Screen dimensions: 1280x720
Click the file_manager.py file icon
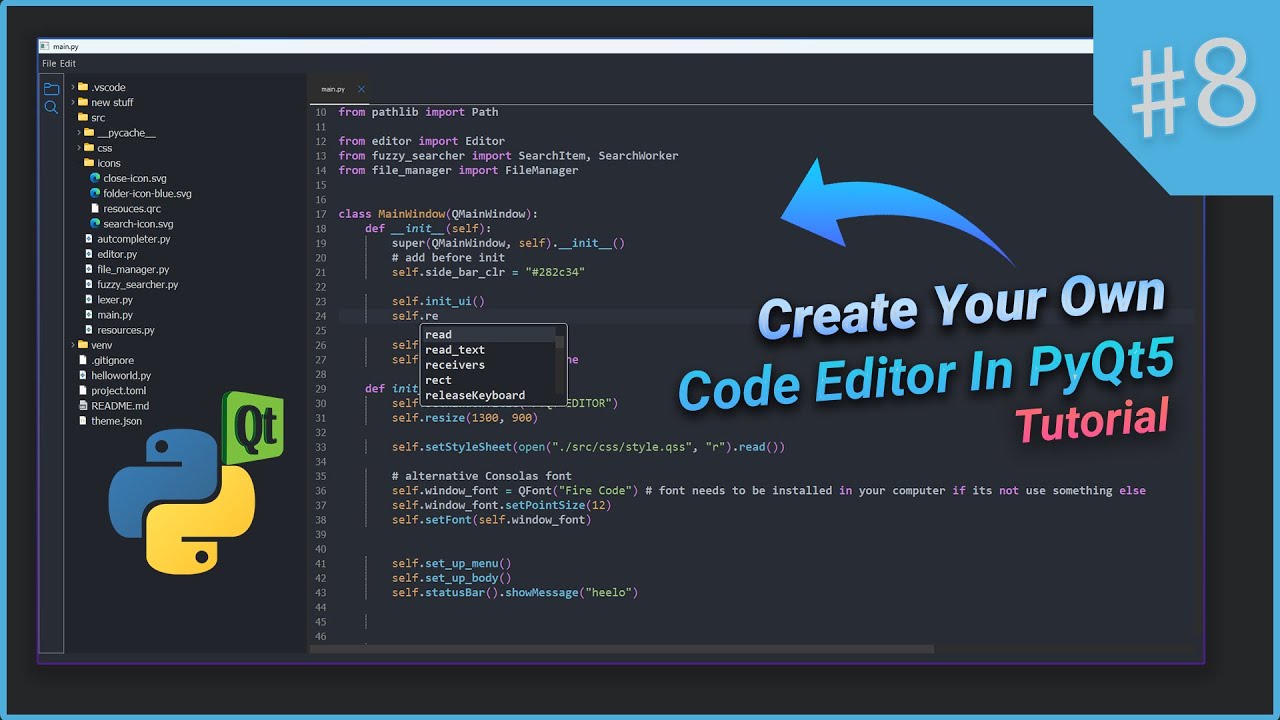pyautogui.click(x=89, y=269)
